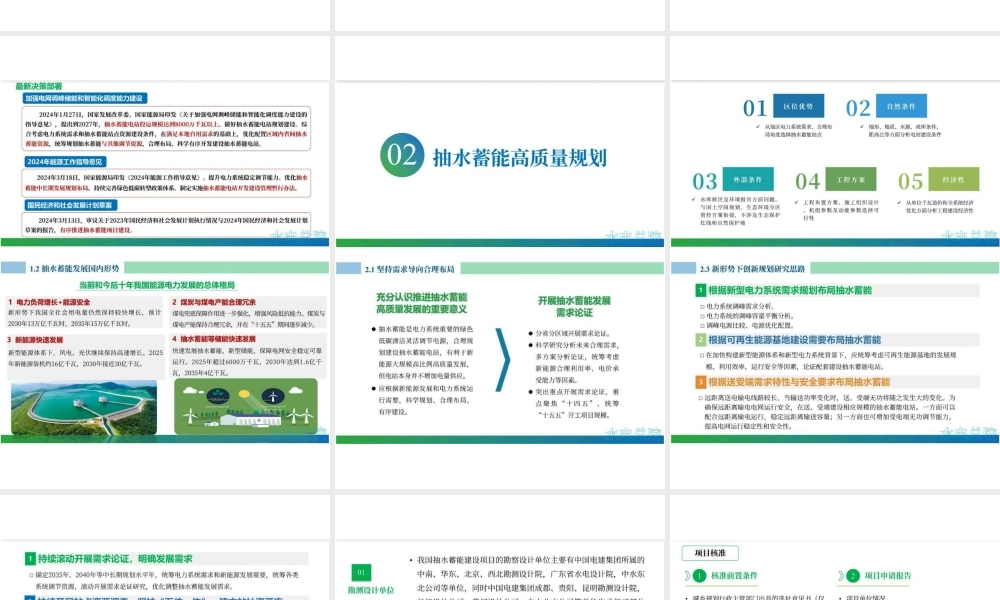The height and width of the screenshot is (600, 1000).
Task: Click the green title 开展抽水蓄能发展需求论证
Action: (574, 307)
